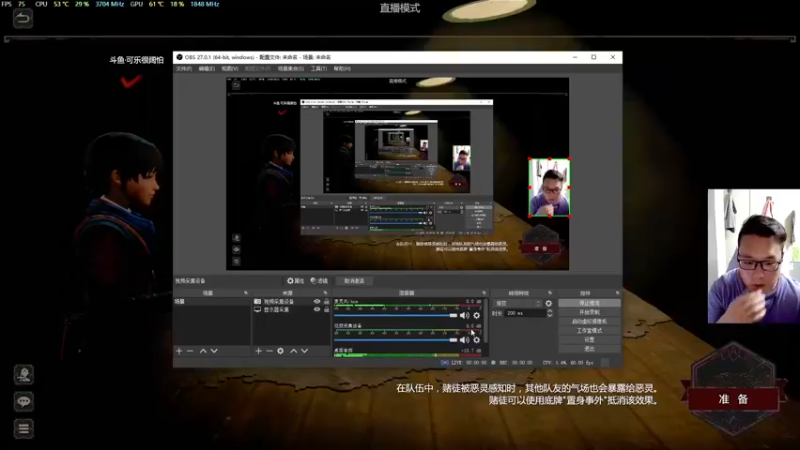Click the 视频采集设备 mixer volume slider
Image resolution: width=800 pixels, height=450 pixels.
(395, 340)
